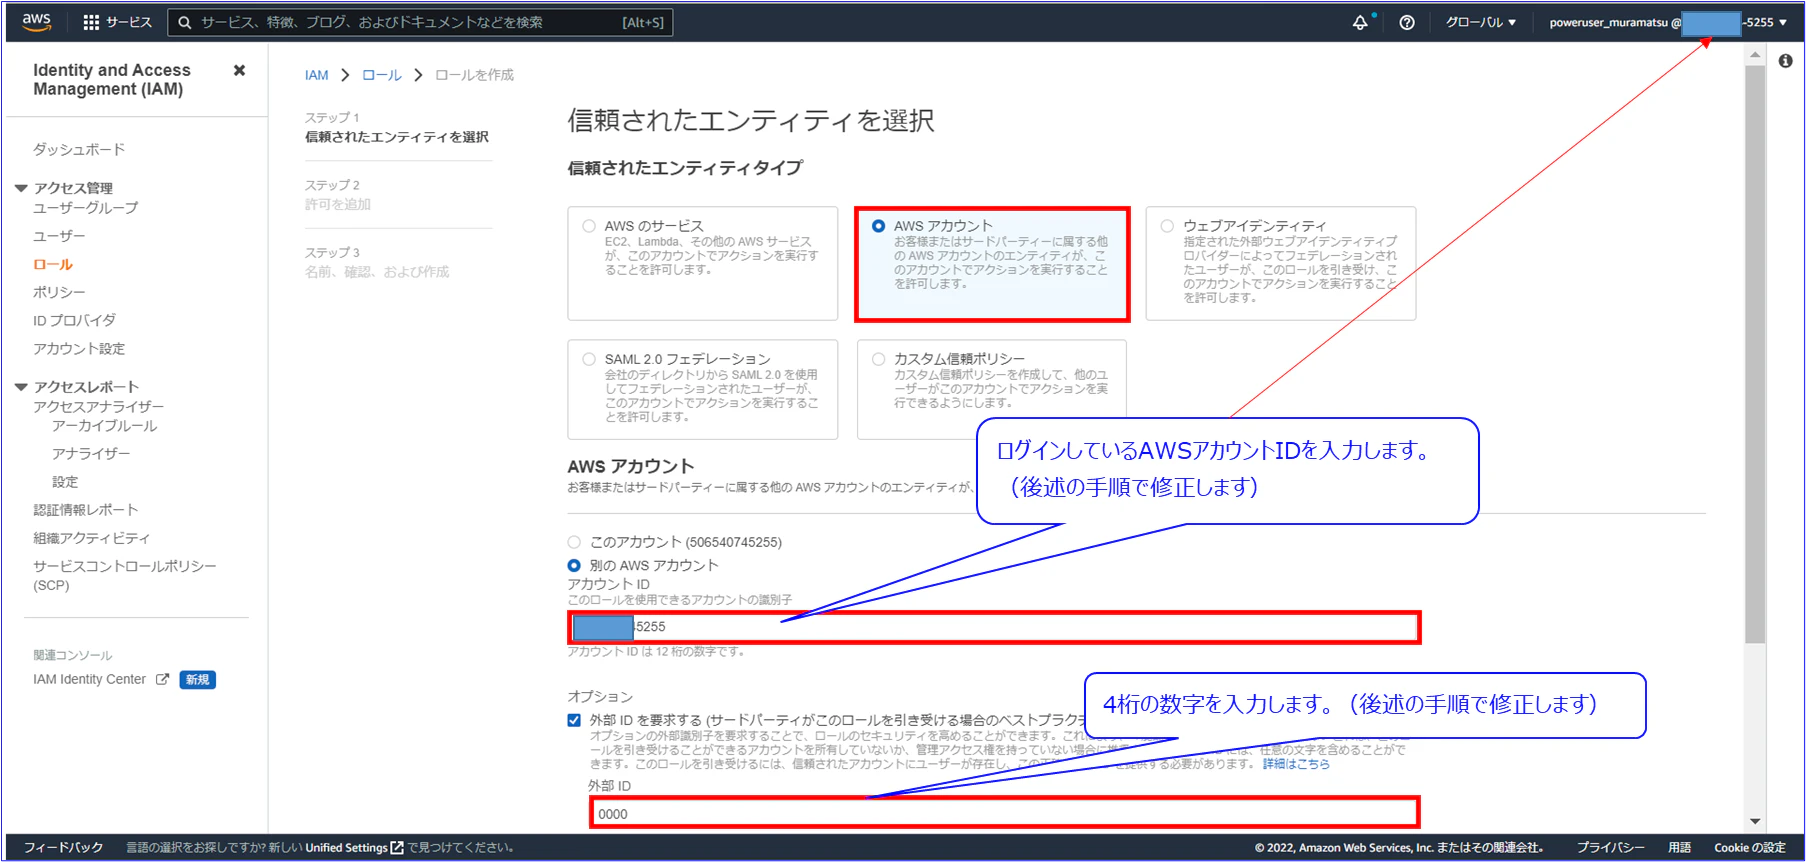This screenshot has height=862, width=1806.
Task: Open the poweruser account menu dropdown
Action: coord(1668,22)
